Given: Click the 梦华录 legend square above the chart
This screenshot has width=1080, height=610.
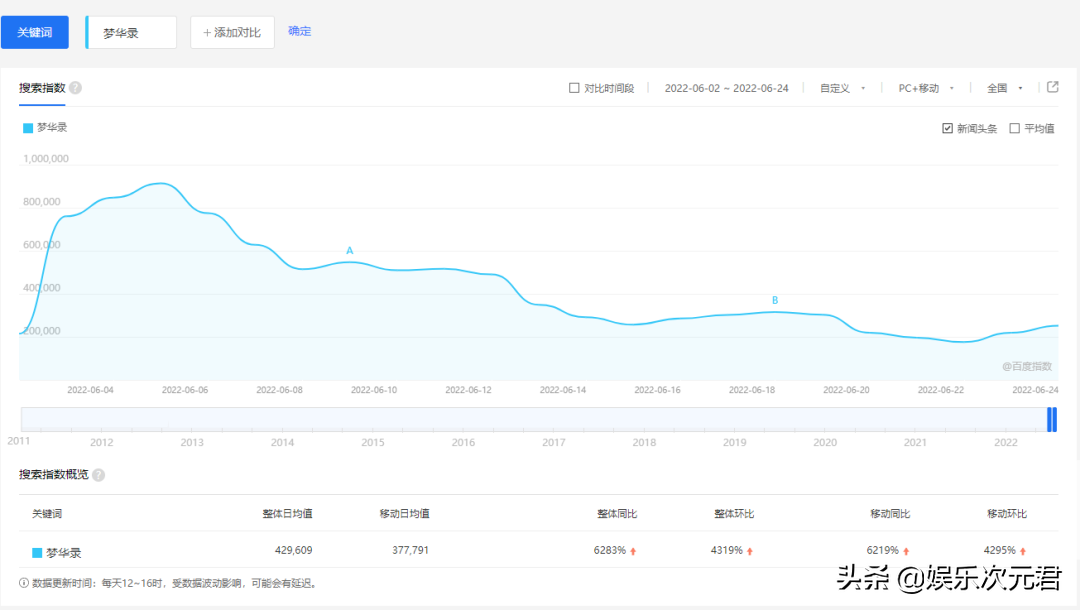Looking at the screenshot, I should (28, 128).
